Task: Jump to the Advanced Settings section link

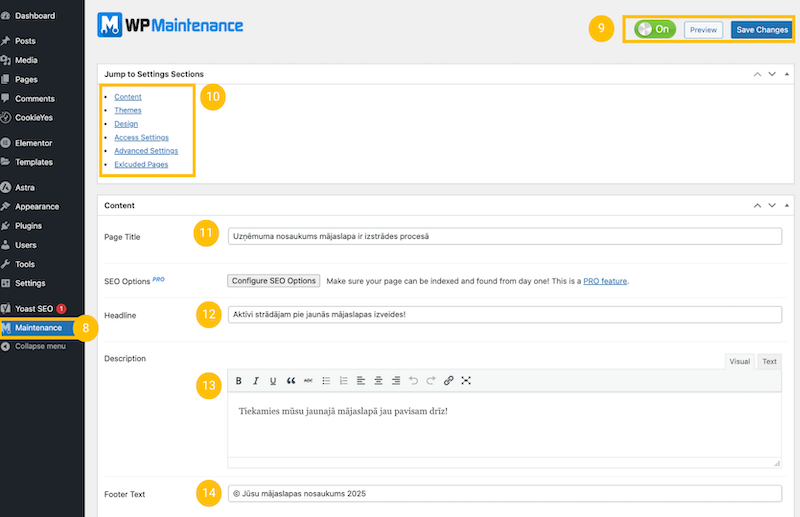Action: [x=146, y=151]
